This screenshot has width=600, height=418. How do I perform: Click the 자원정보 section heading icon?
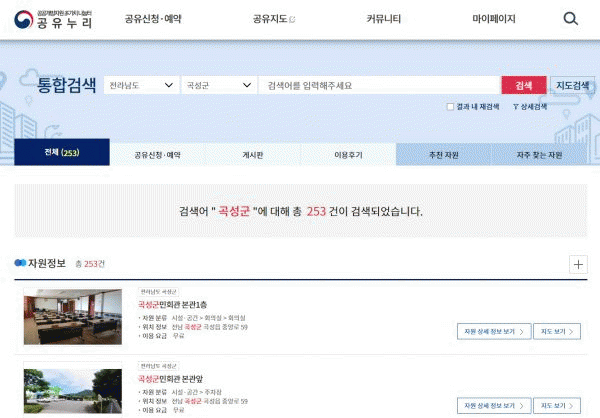[20, 263]
